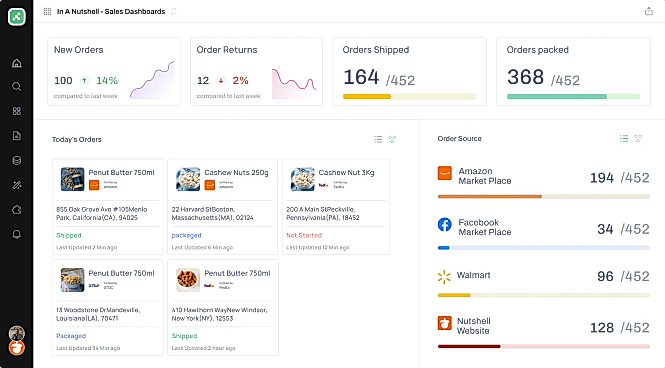
Task: Open the cloud settings icon in sidebar
Action: coord(17,209)
